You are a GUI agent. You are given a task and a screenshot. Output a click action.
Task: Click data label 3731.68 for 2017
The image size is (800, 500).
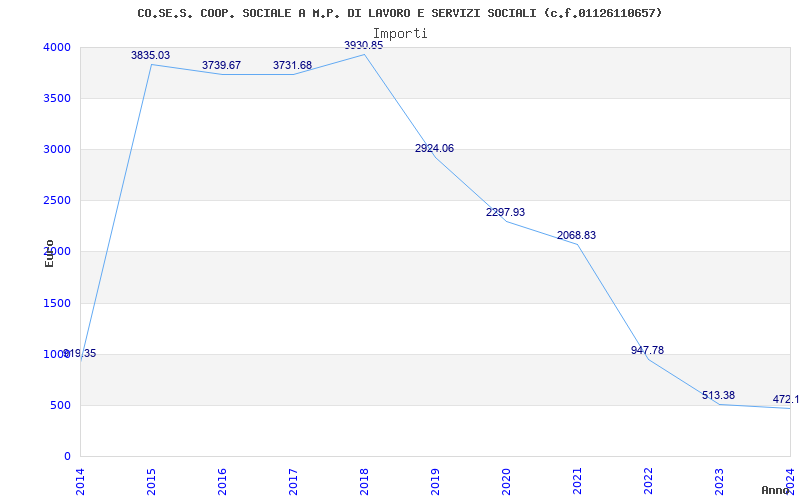[x=292, y=65]
